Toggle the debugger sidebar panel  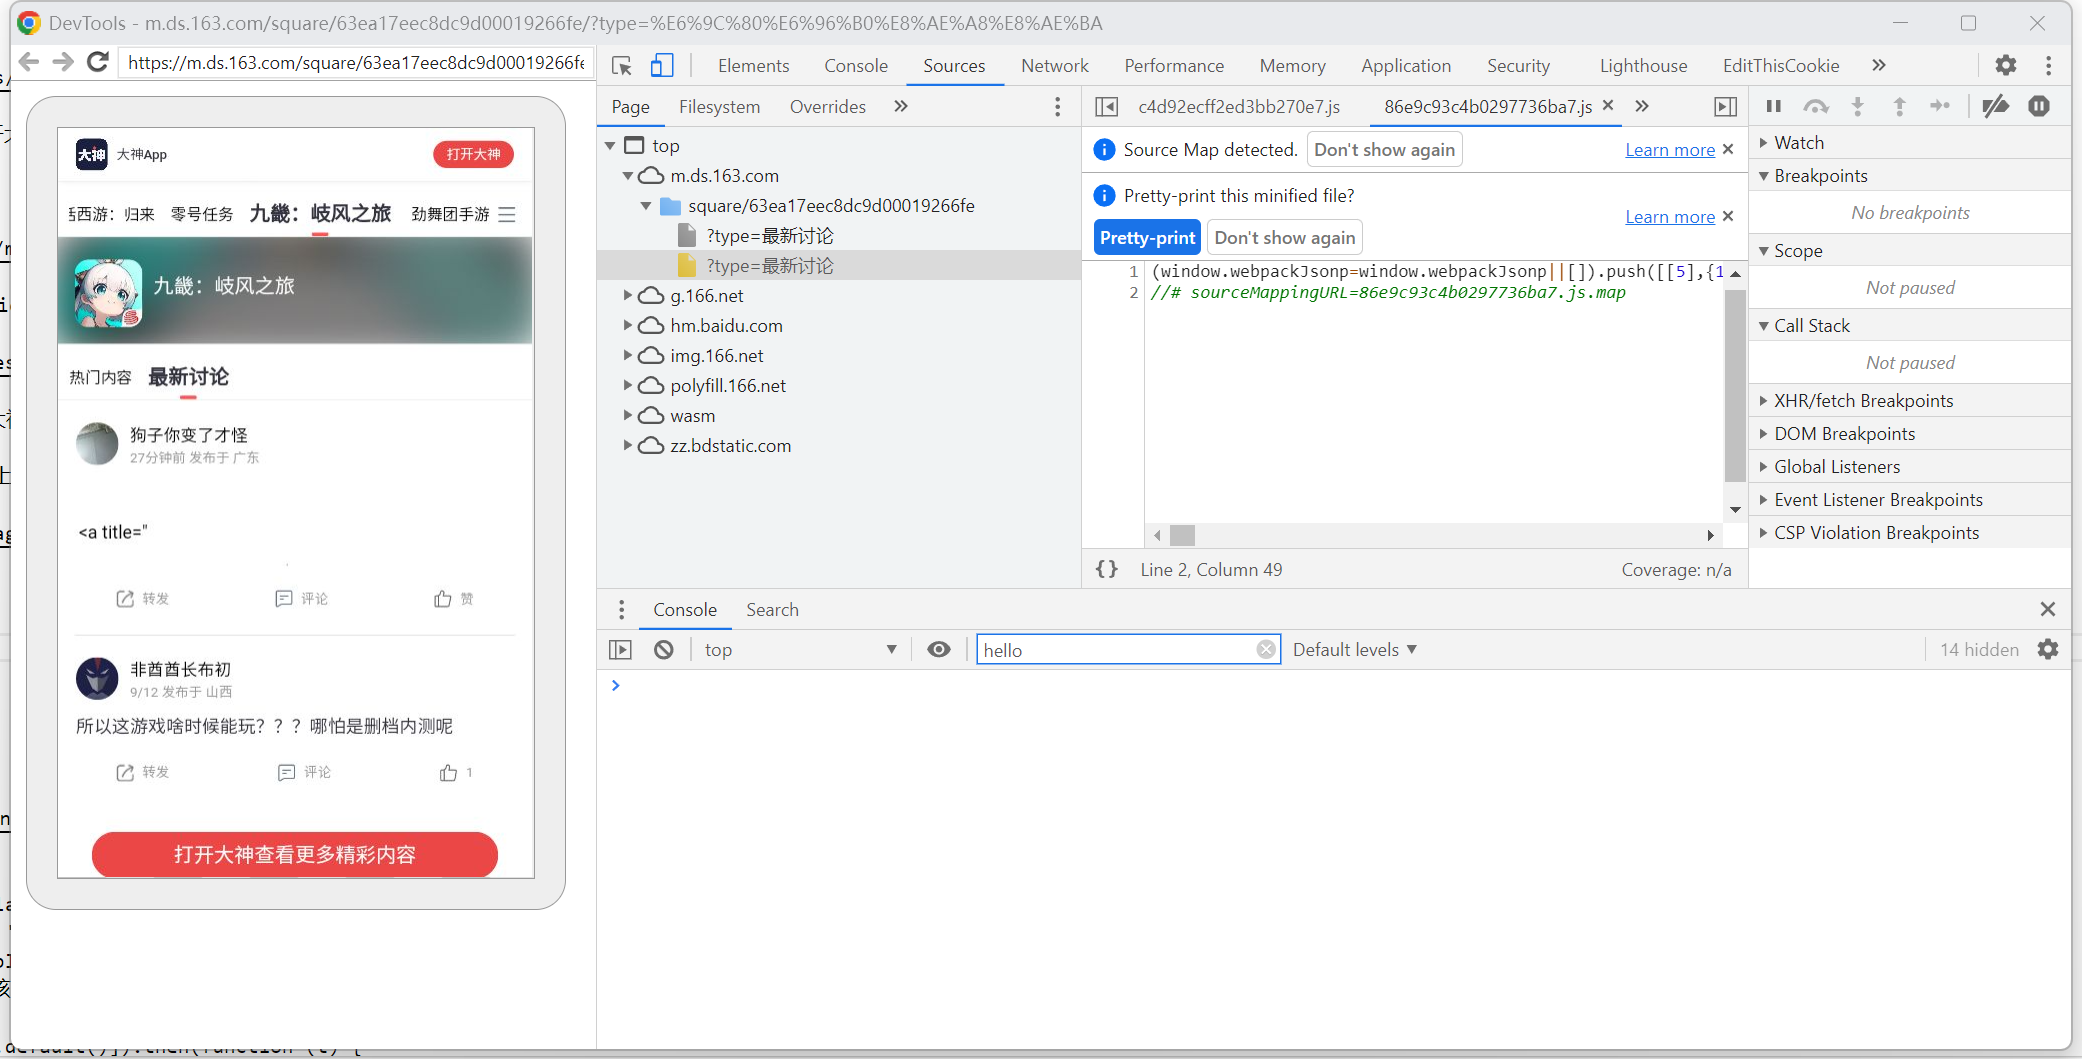1725,106
